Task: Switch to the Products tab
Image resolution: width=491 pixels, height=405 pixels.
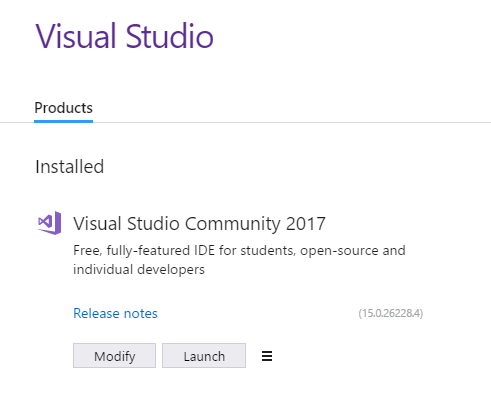Action: click(x=63, y=108)
